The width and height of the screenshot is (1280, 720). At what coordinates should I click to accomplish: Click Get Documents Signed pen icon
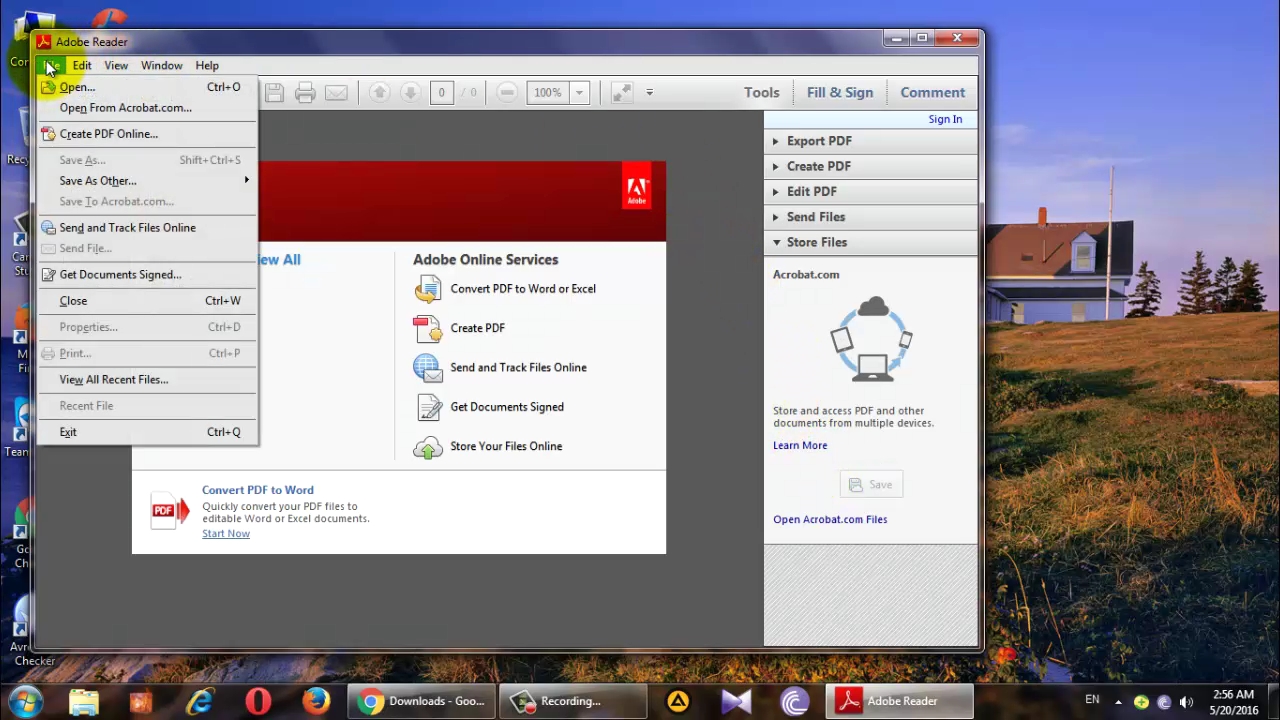click(x=428, y=407)
